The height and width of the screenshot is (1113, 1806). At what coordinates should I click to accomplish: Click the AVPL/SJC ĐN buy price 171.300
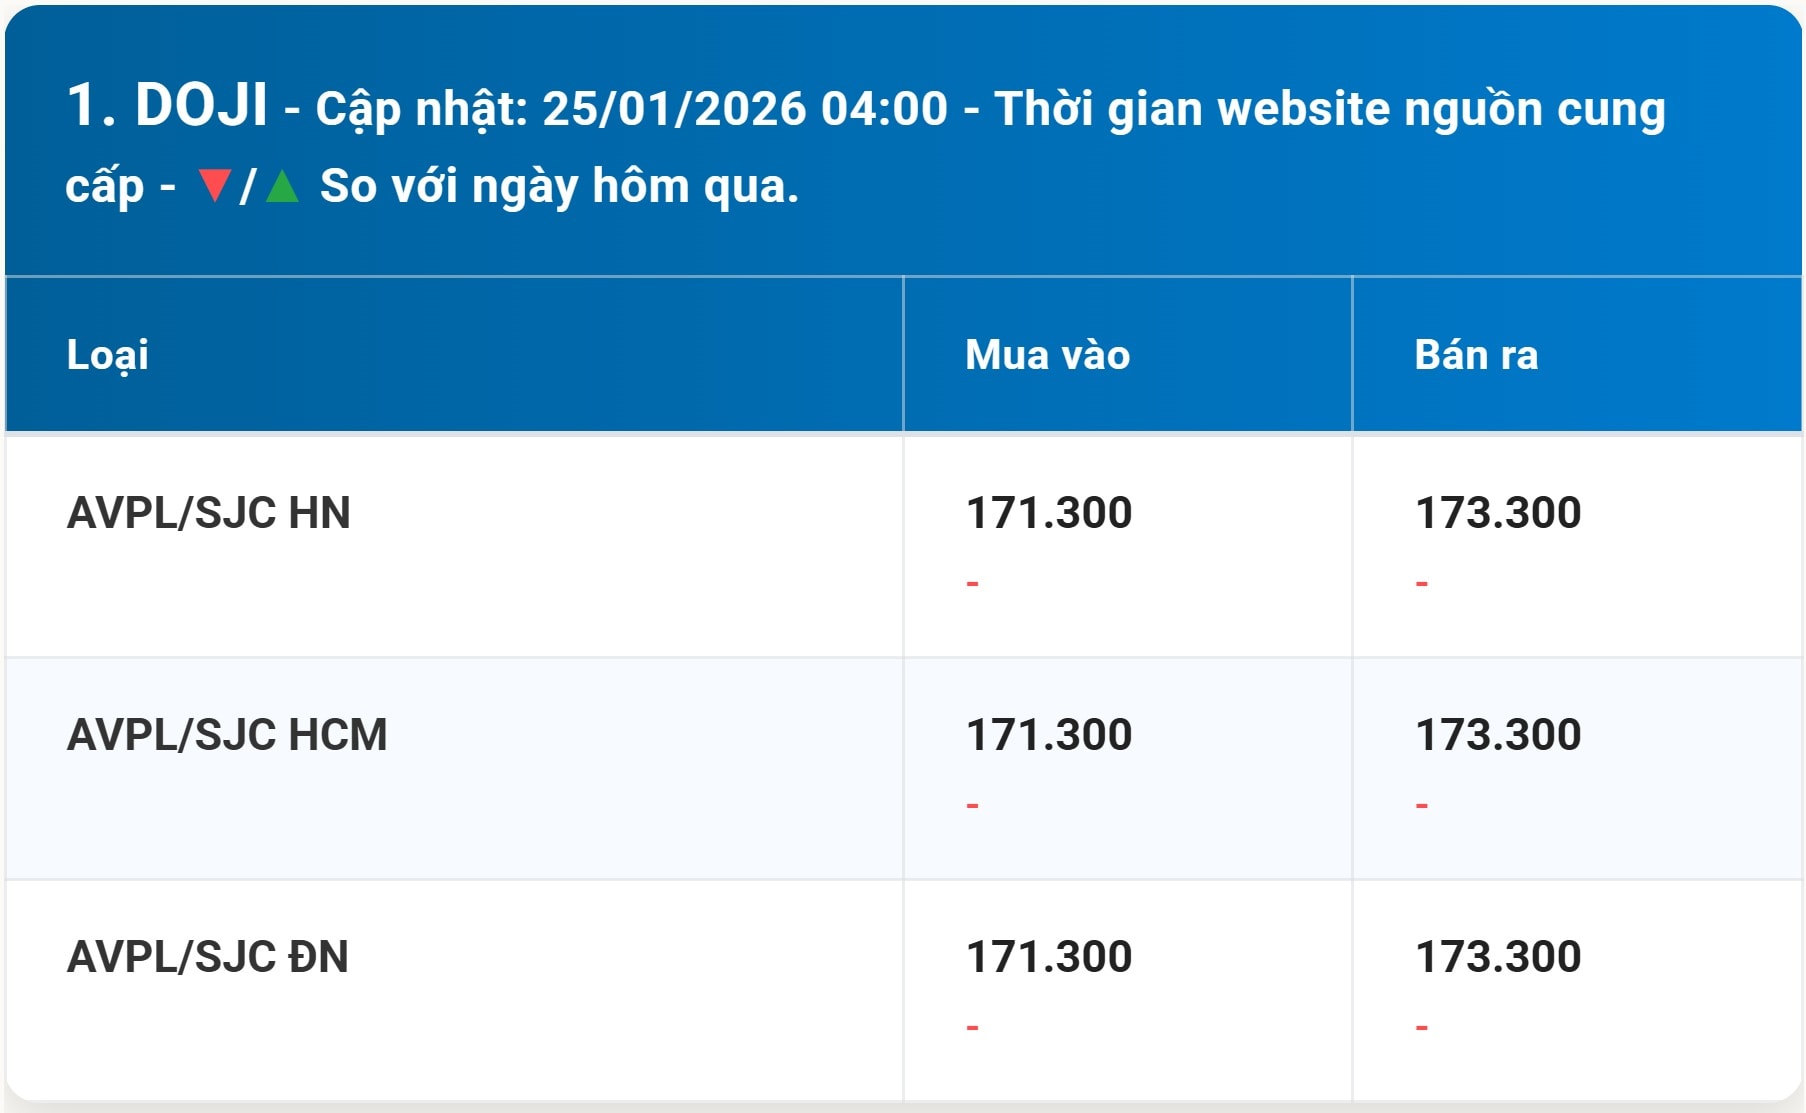click(1048, 957)
